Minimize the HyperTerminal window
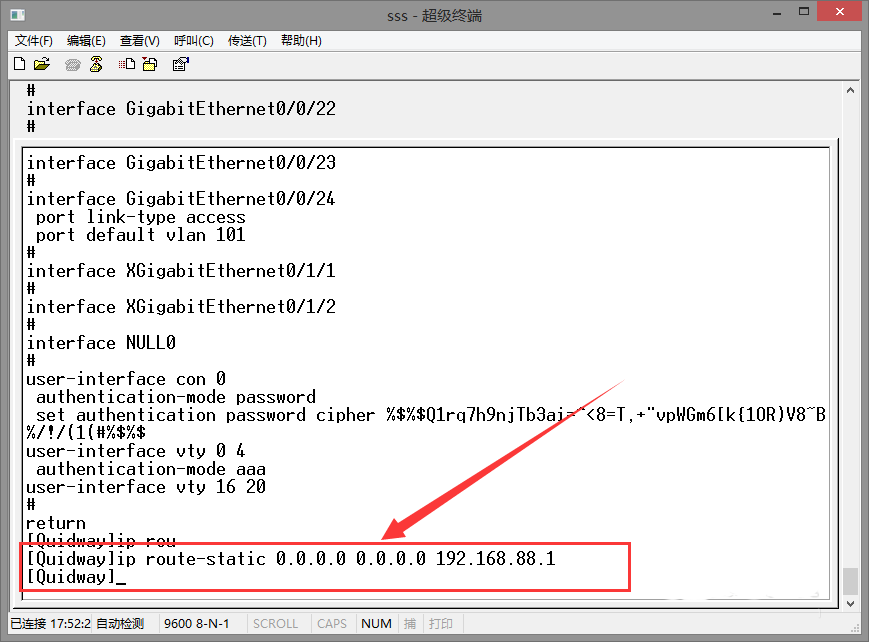 coord(777,12)
